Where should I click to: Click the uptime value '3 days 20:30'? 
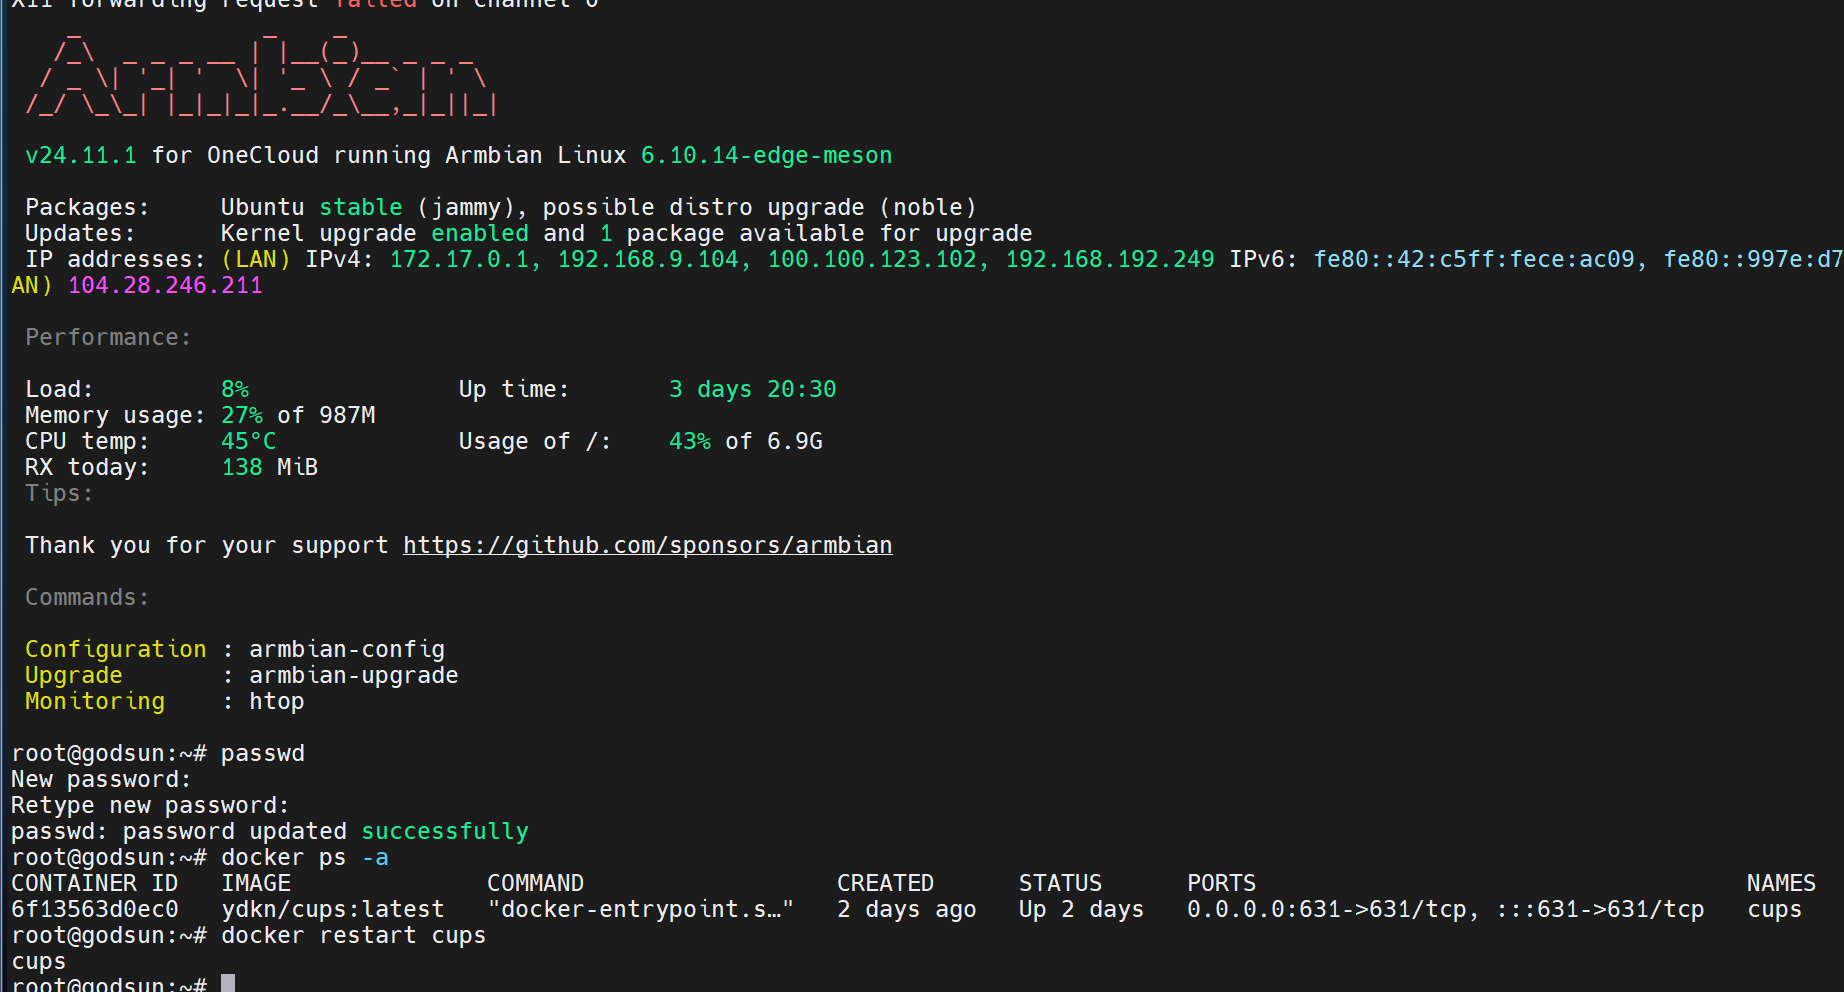point(753,389)
